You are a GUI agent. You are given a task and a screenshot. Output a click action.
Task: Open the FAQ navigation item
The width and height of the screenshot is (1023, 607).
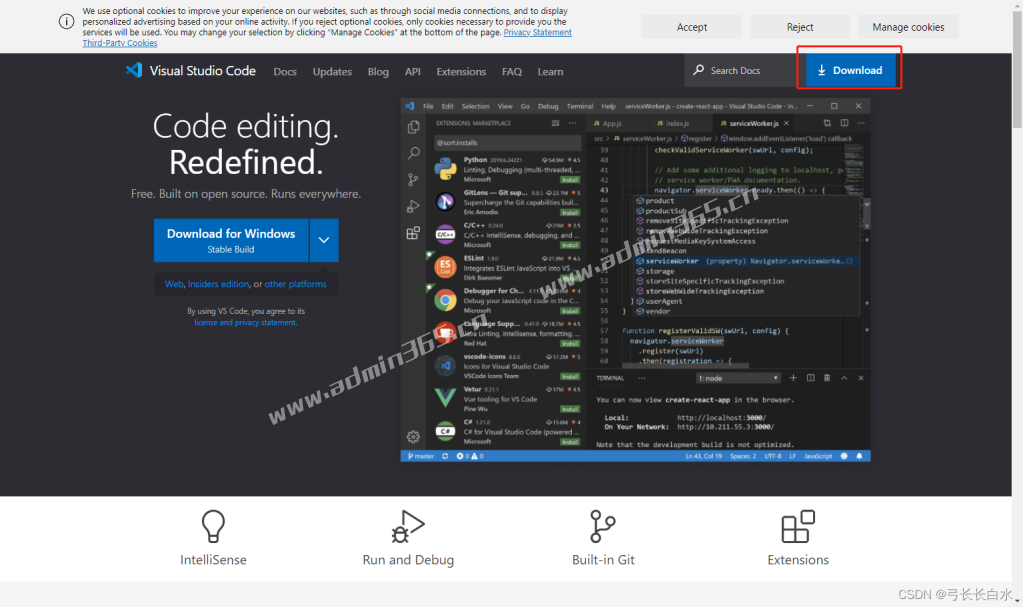(512, 72)
